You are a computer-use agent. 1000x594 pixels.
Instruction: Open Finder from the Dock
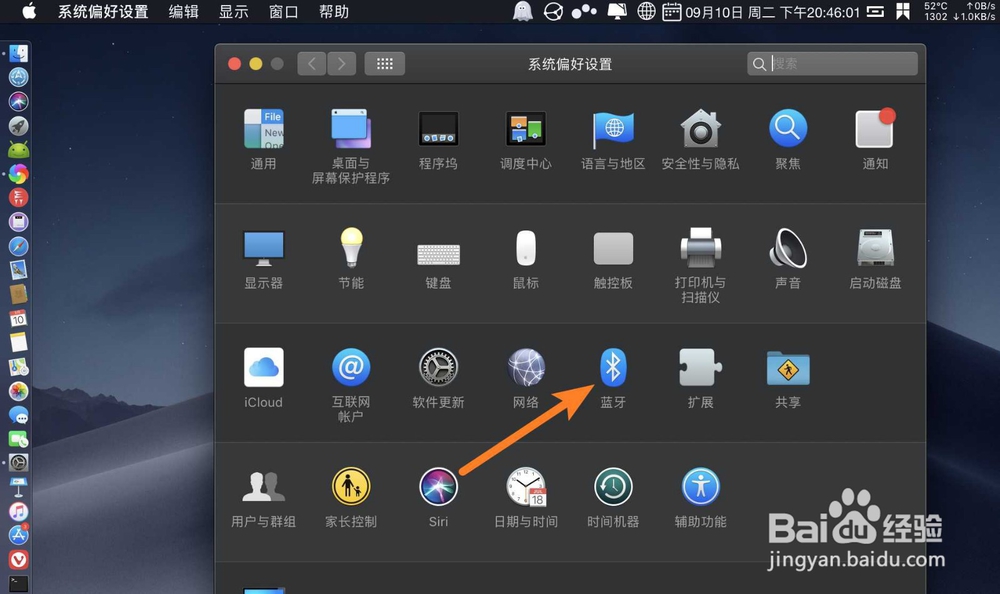coord(18,54)
